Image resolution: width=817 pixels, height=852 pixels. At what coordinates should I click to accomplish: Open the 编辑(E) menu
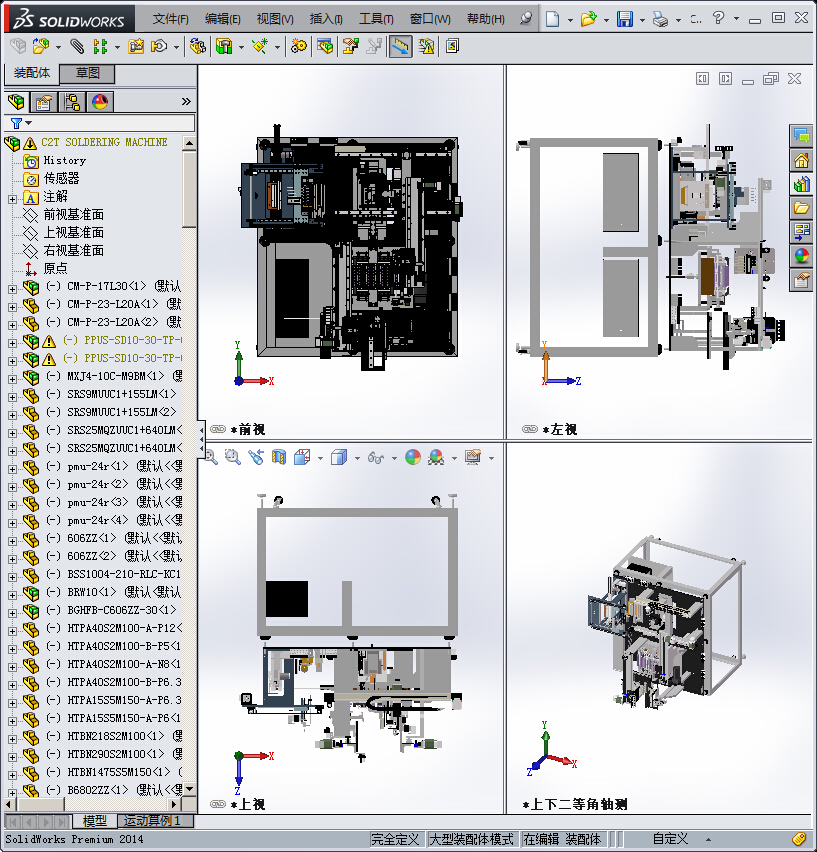[223, 19]
